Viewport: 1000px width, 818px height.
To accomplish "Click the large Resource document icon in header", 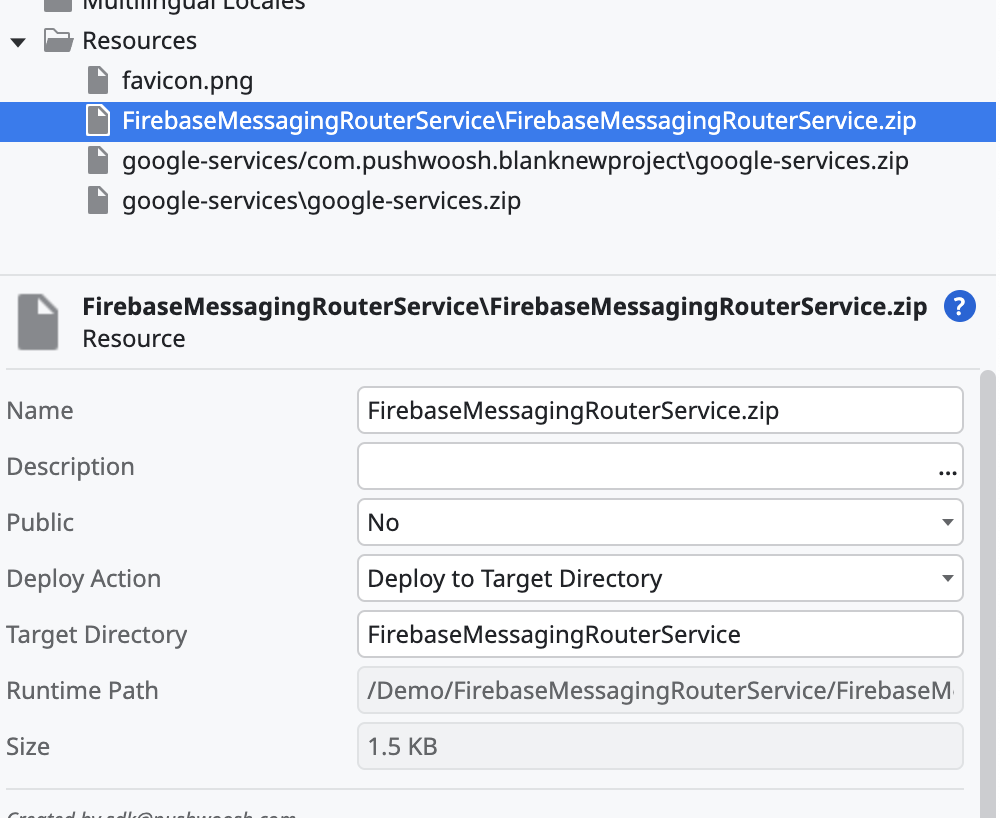I will 39,322.
